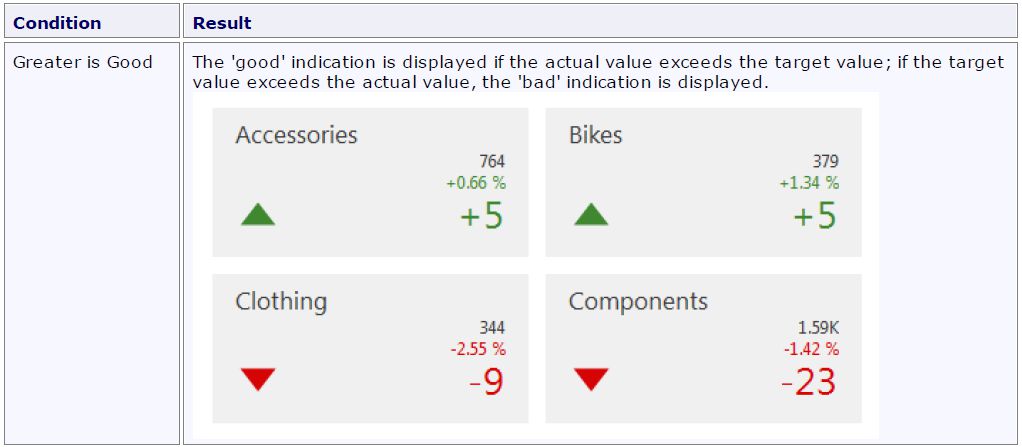Click the Greater is Good condition cell
This screenshot has width=1022, height=447.
tap(83, 62)
